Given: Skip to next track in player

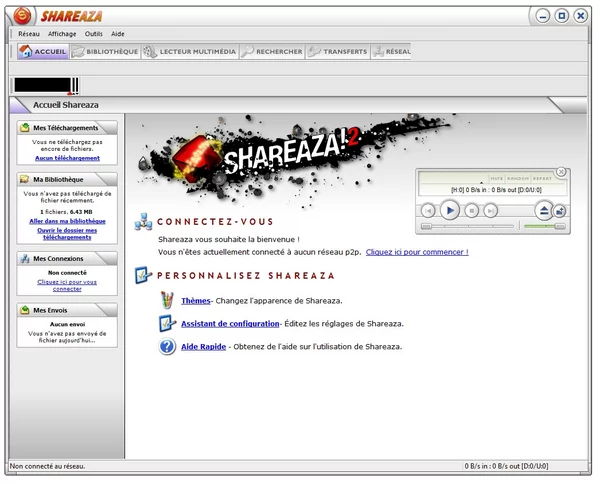Looking at the screenshot, I should (490, 210).
